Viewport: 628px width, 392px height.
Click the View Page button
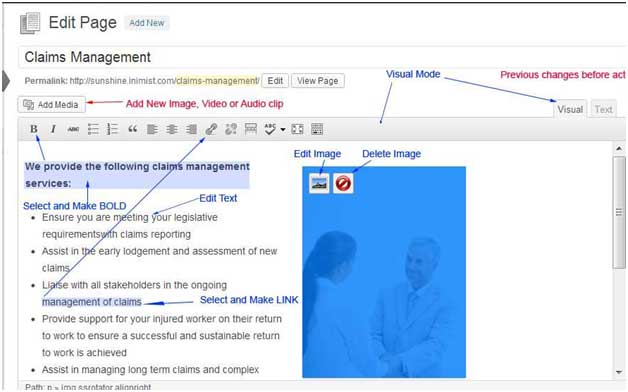[x=318, y=81]
